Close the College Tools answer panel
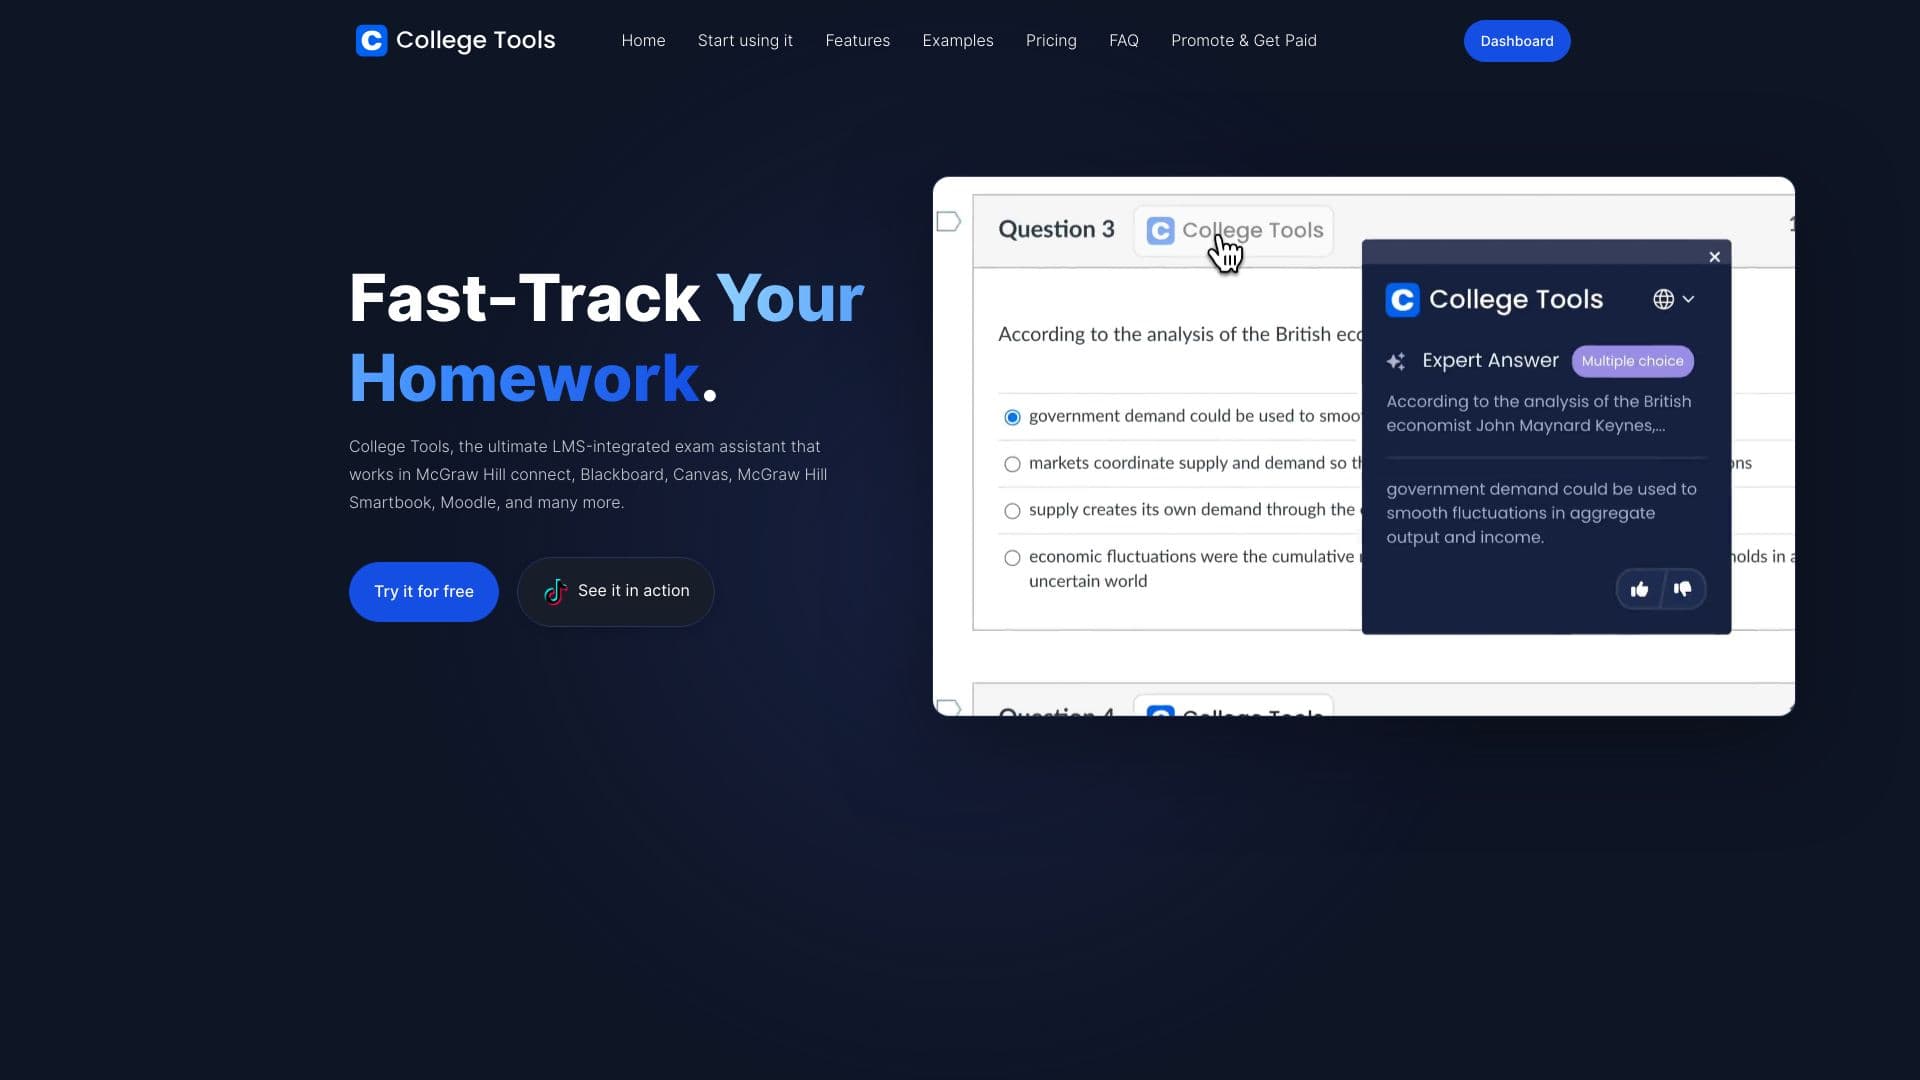Viewport: 1920px width, 1080px height. pos(1714,256)
